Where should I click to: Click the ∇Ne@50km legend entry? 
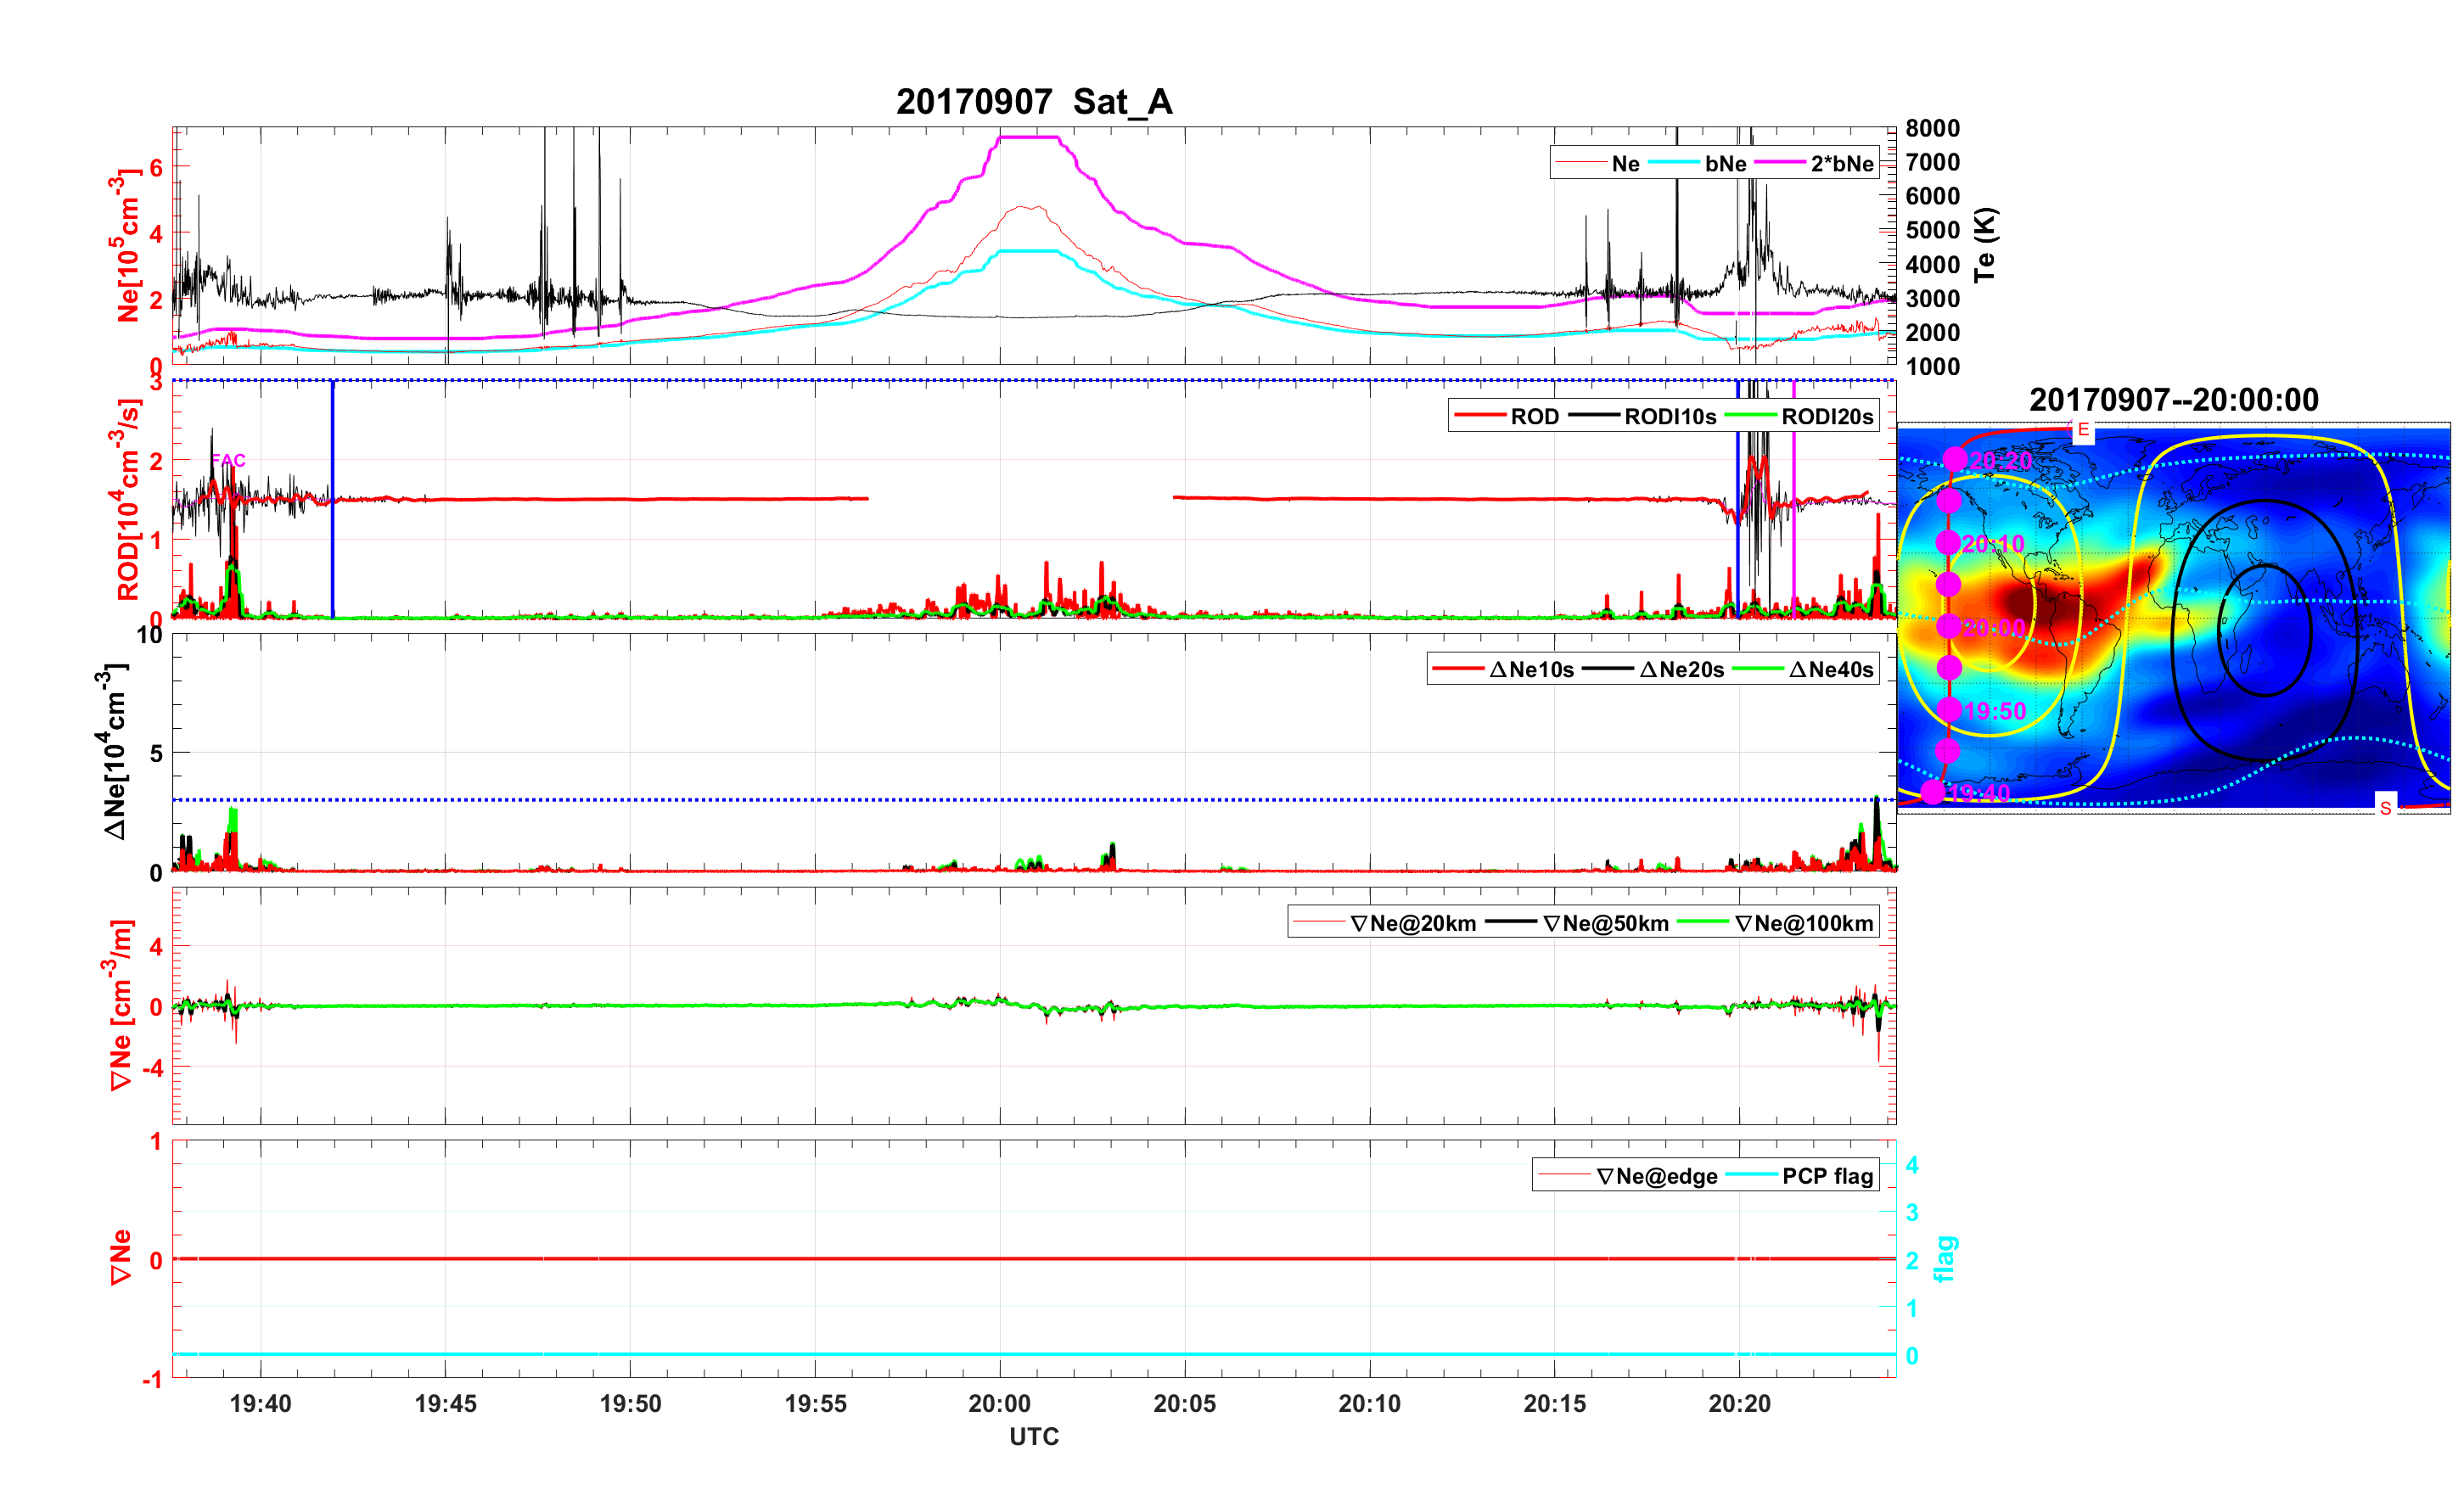pyautogui.click(x=1605, y=924)
